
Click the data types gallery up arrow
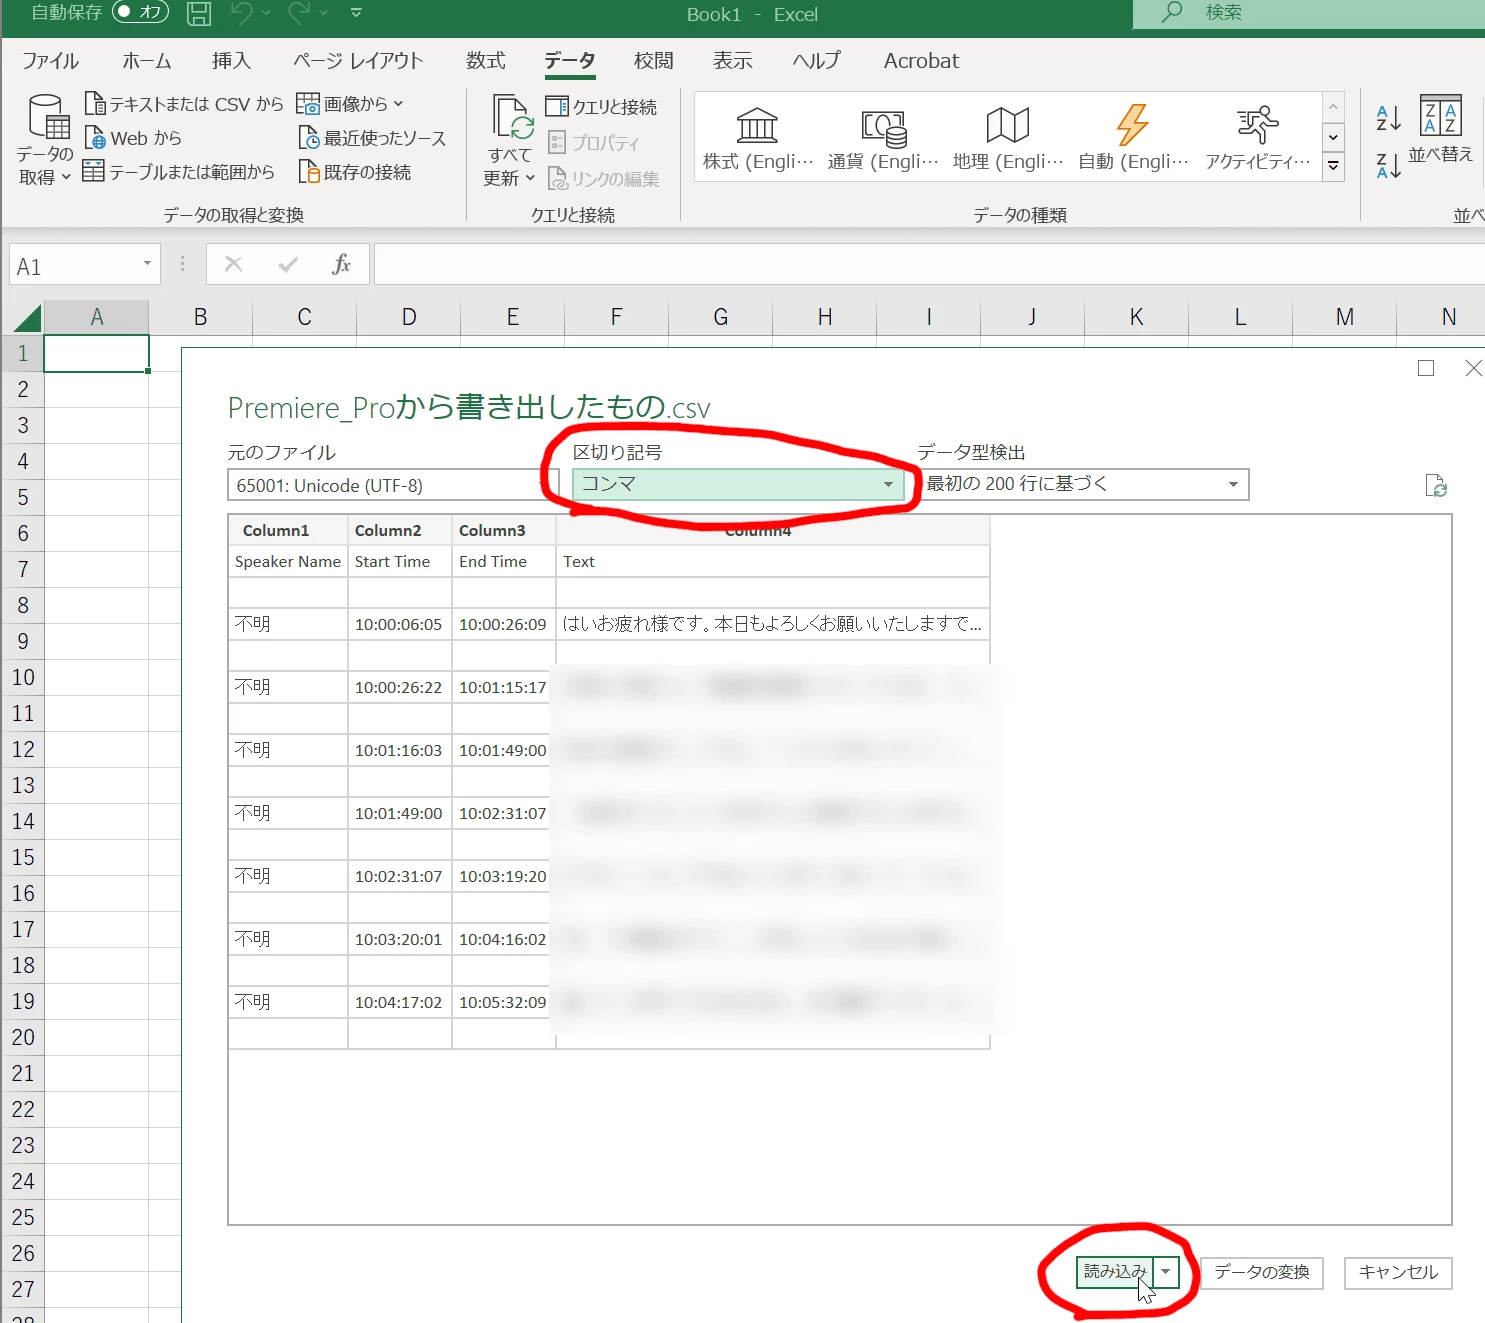1333,107
